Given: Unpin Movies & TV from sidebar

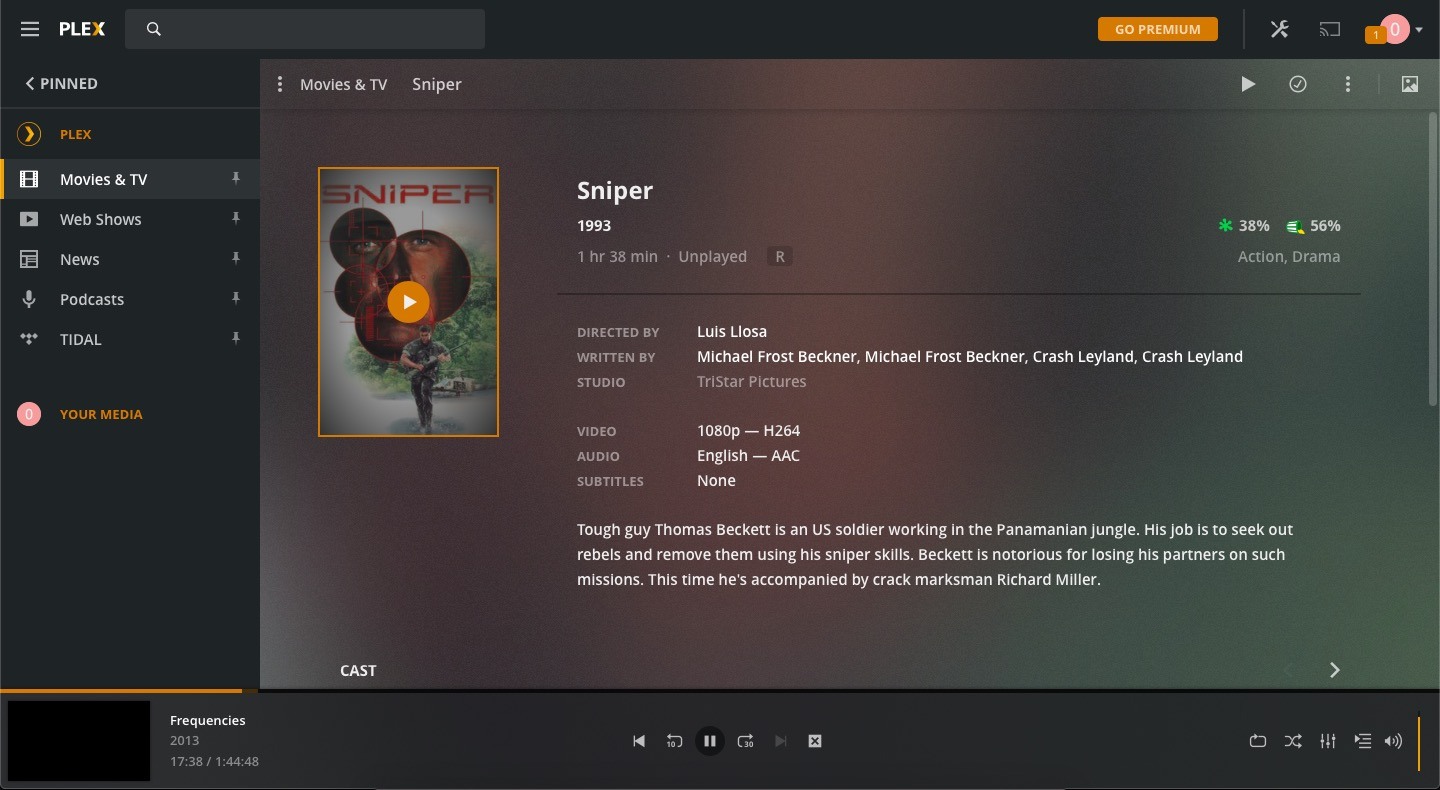Looking at the screenshot, I should 236,180.
